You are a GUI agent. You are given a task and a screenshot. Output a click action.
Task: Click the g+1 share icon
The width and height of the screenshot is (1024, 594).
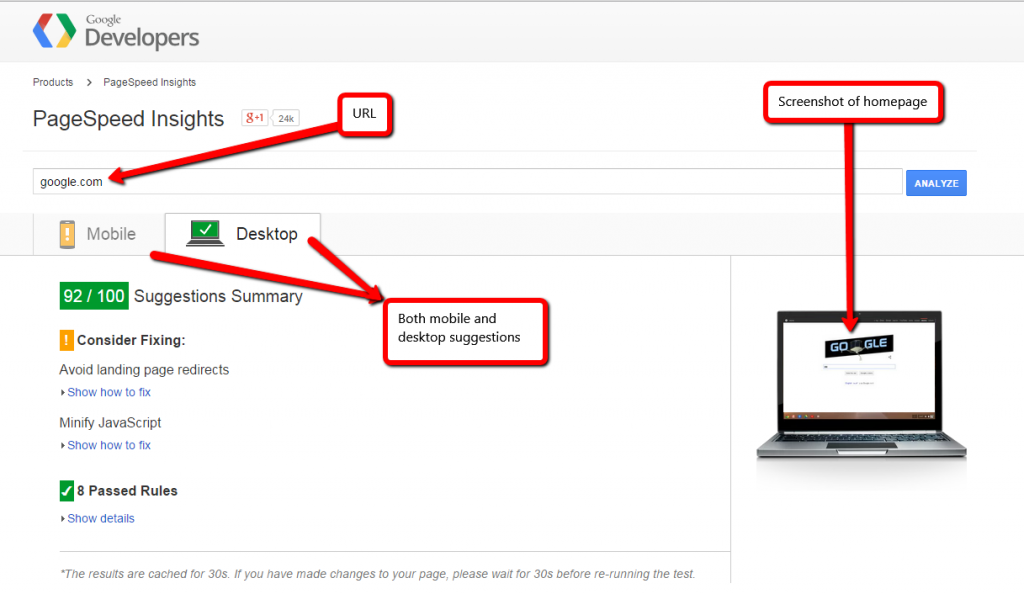(x=253, y=117)
